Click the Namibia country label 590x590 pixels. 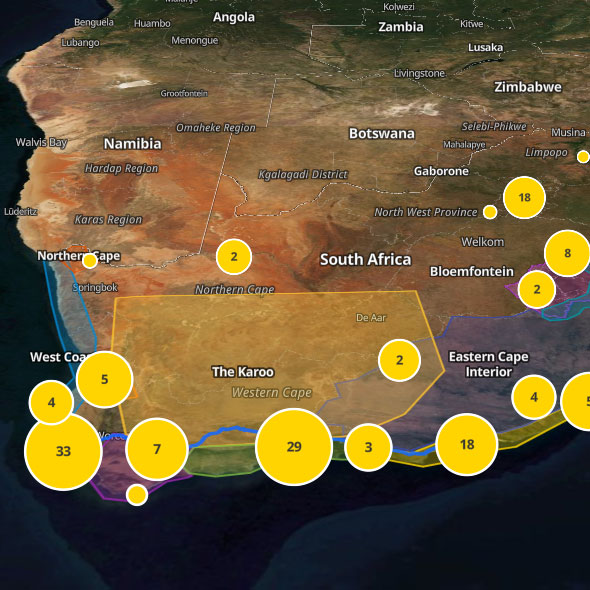pos(133,144)
